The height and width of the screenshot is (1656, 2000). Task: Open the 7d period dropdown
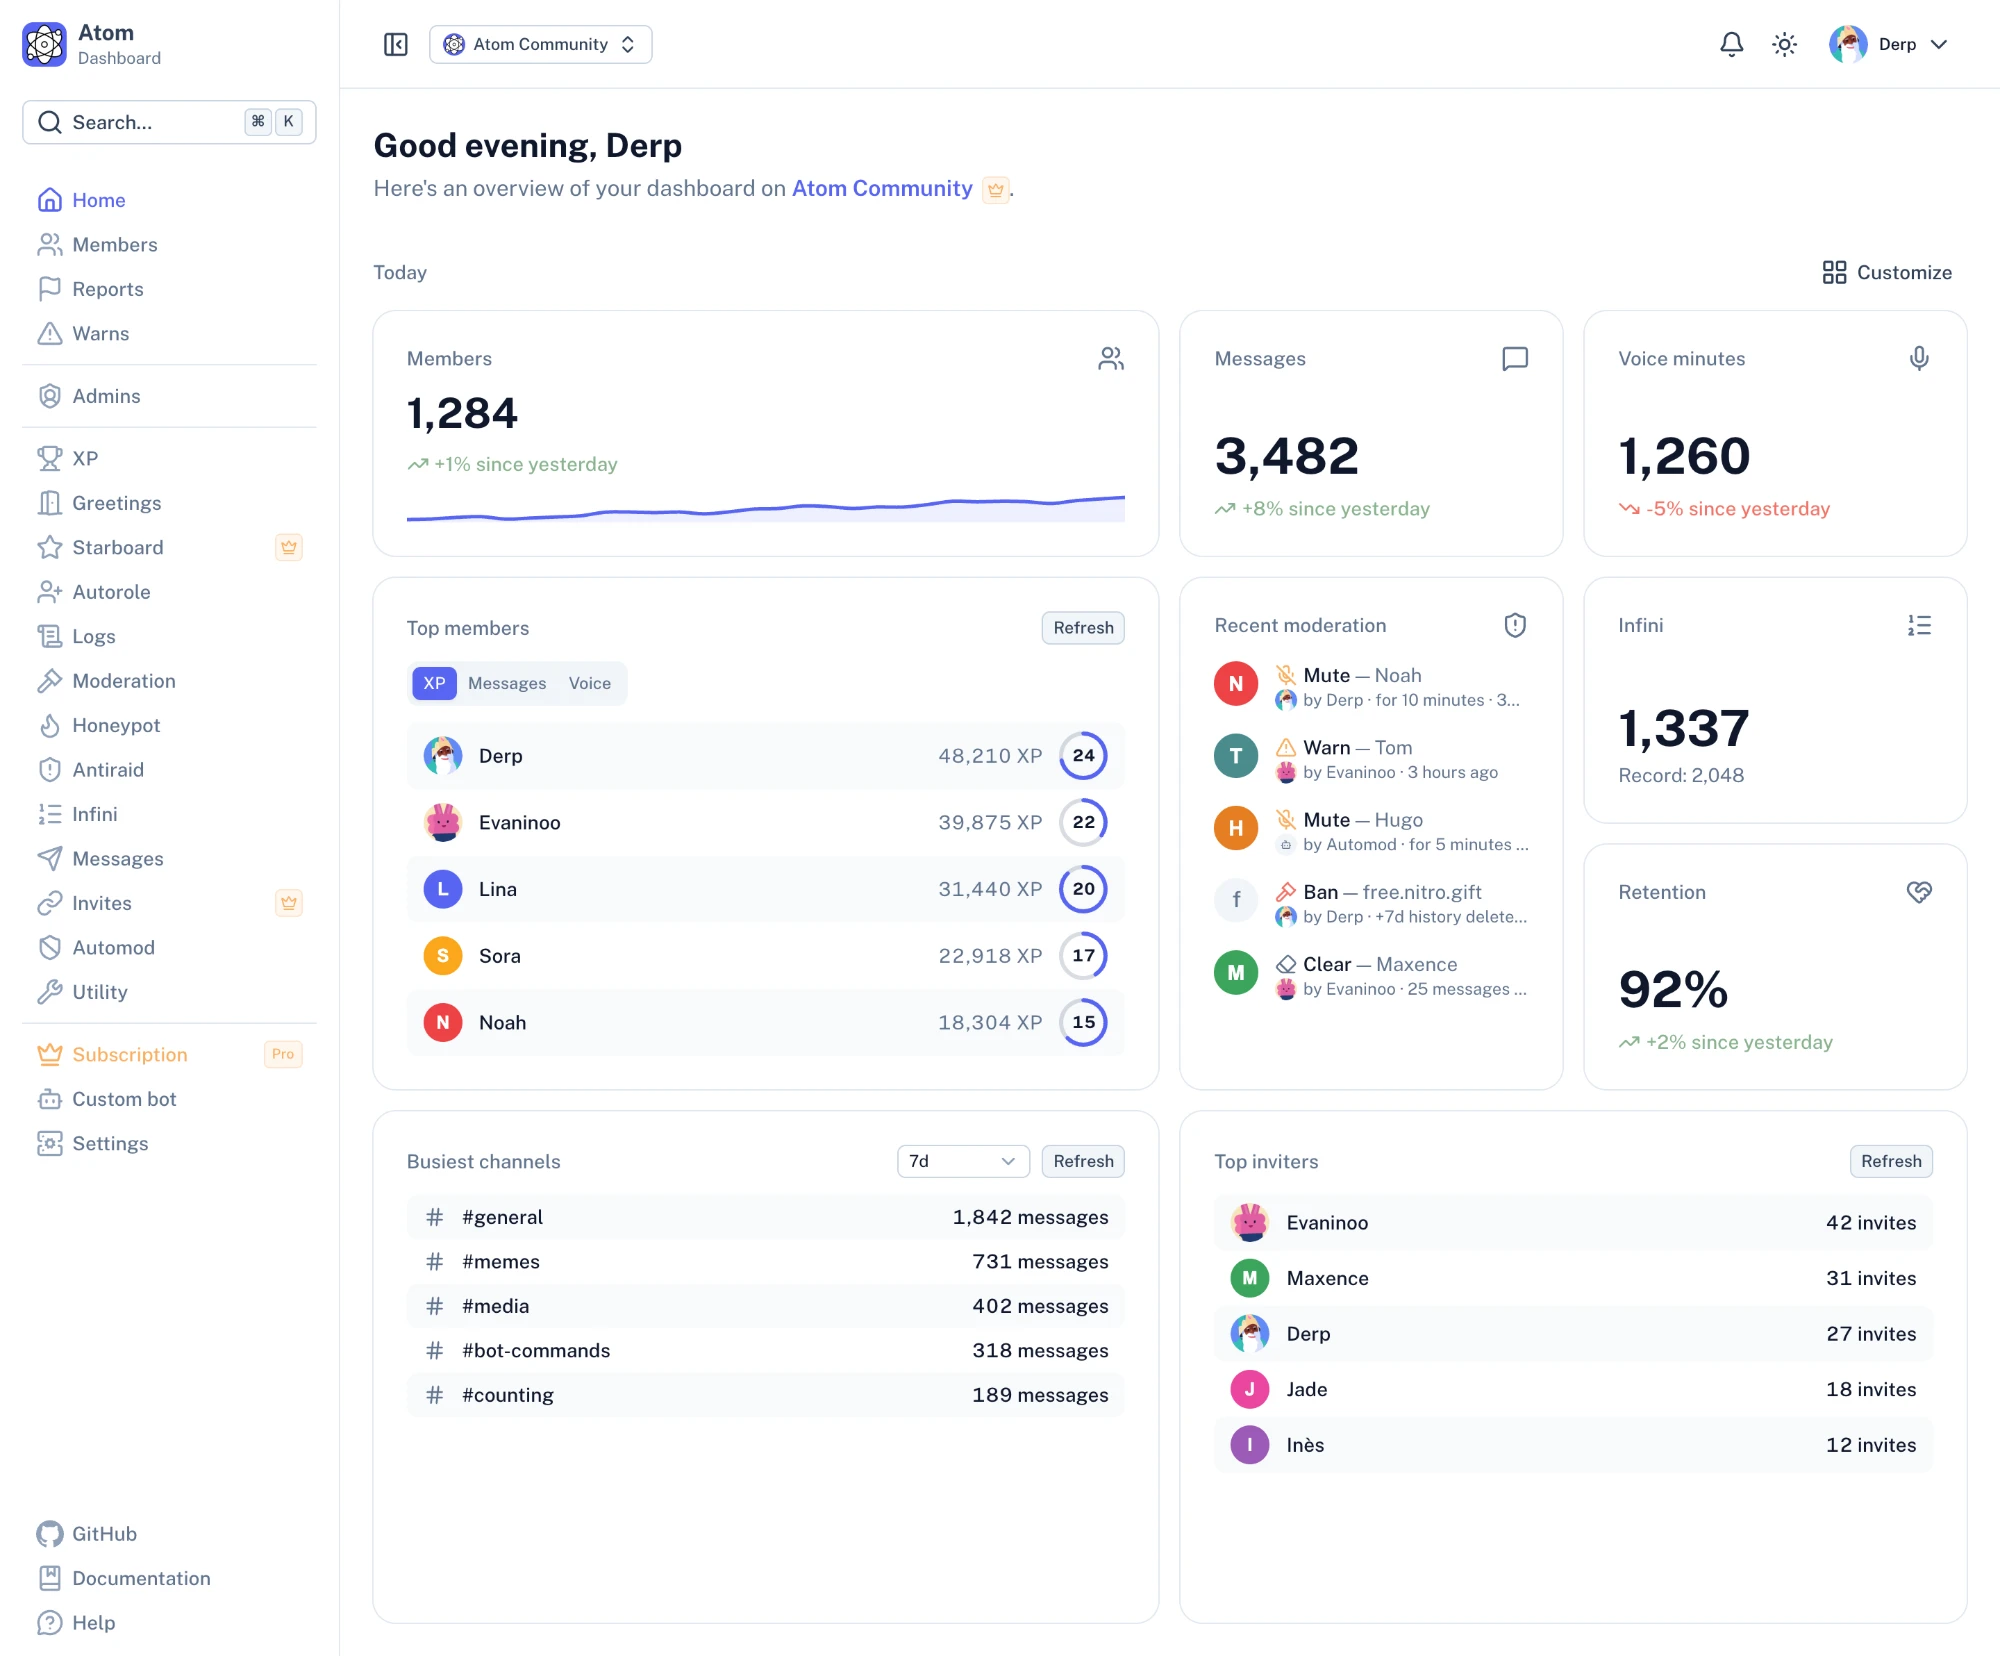click(963, 1161)
